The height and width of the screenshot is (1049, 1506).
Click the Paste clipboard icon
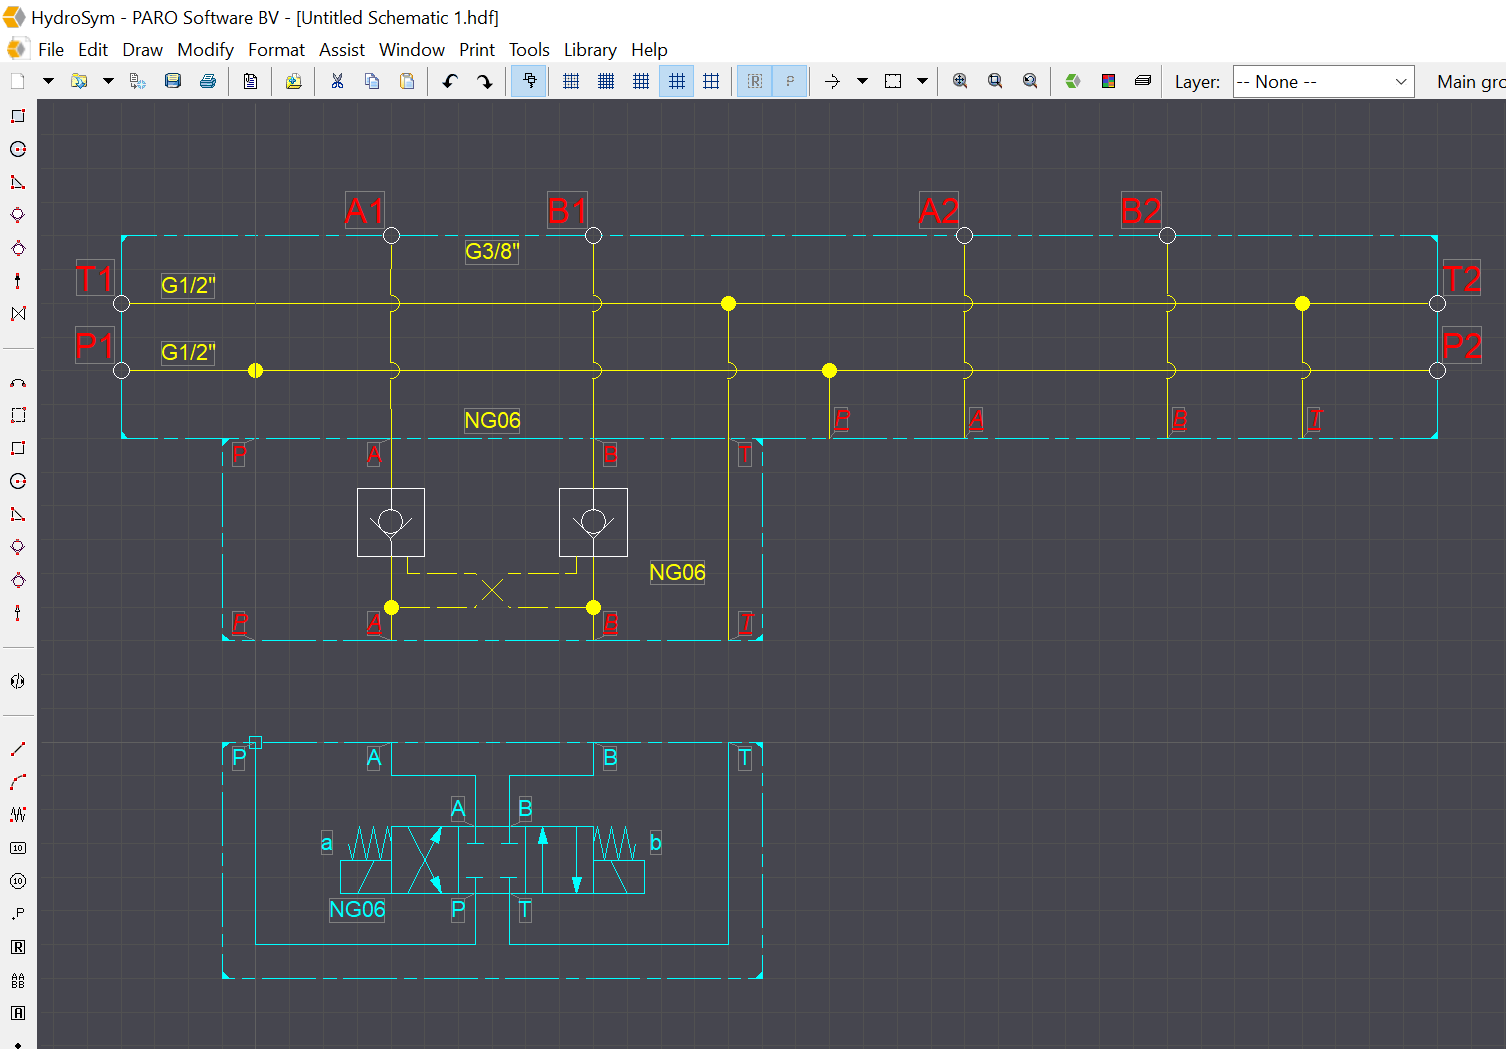[x=407, y=81]
